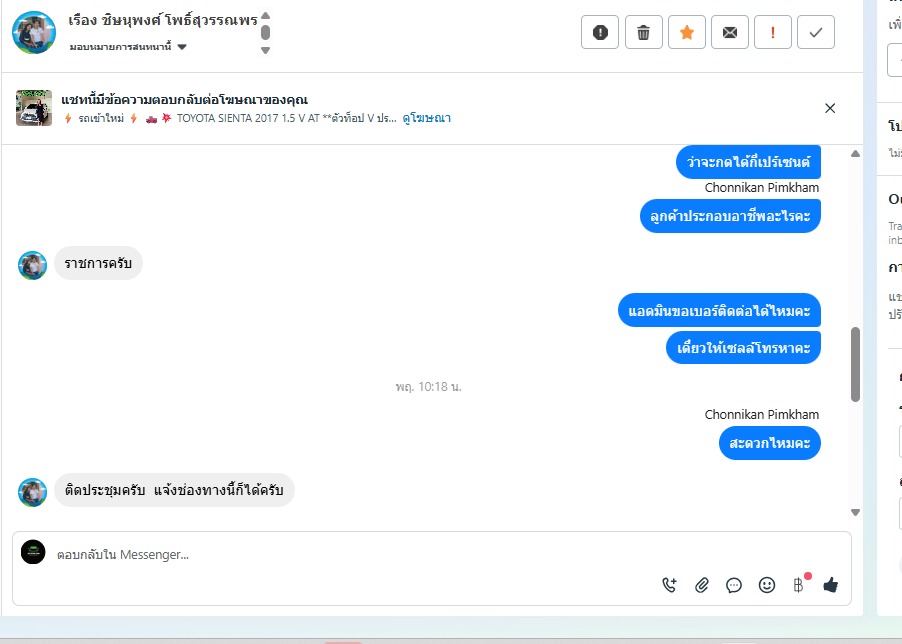902x644 pixels.
Task: Flag conversation with red exclamation icon
Action: coord(773,32)
